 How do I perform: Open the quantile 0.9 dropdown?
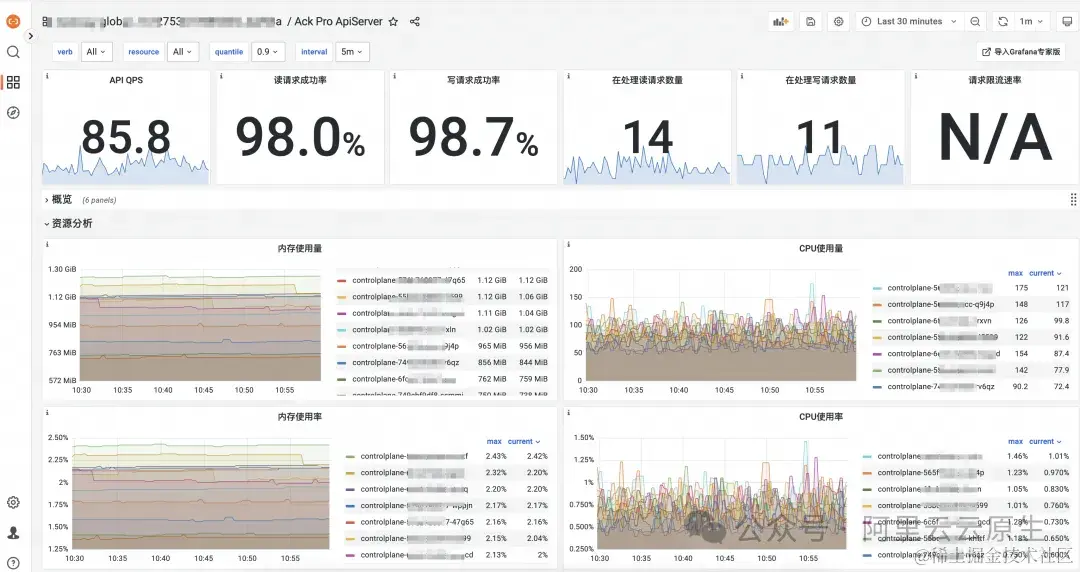[x=267, y=52]
